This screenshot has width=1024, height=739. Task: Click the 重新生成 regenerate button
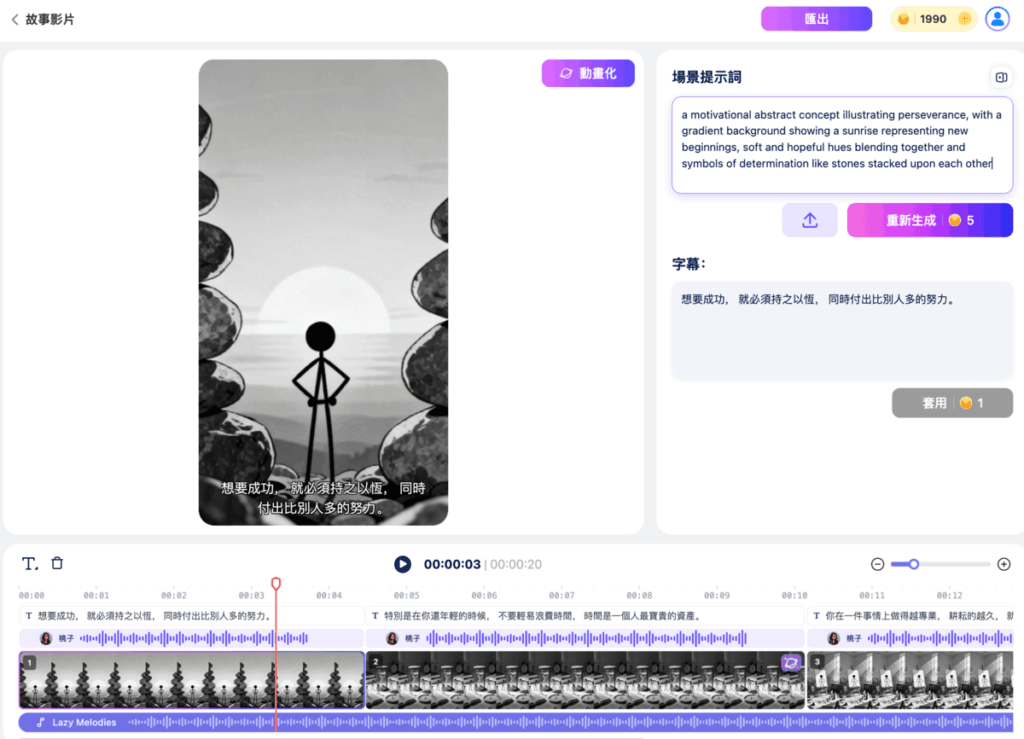click(930, 220)
